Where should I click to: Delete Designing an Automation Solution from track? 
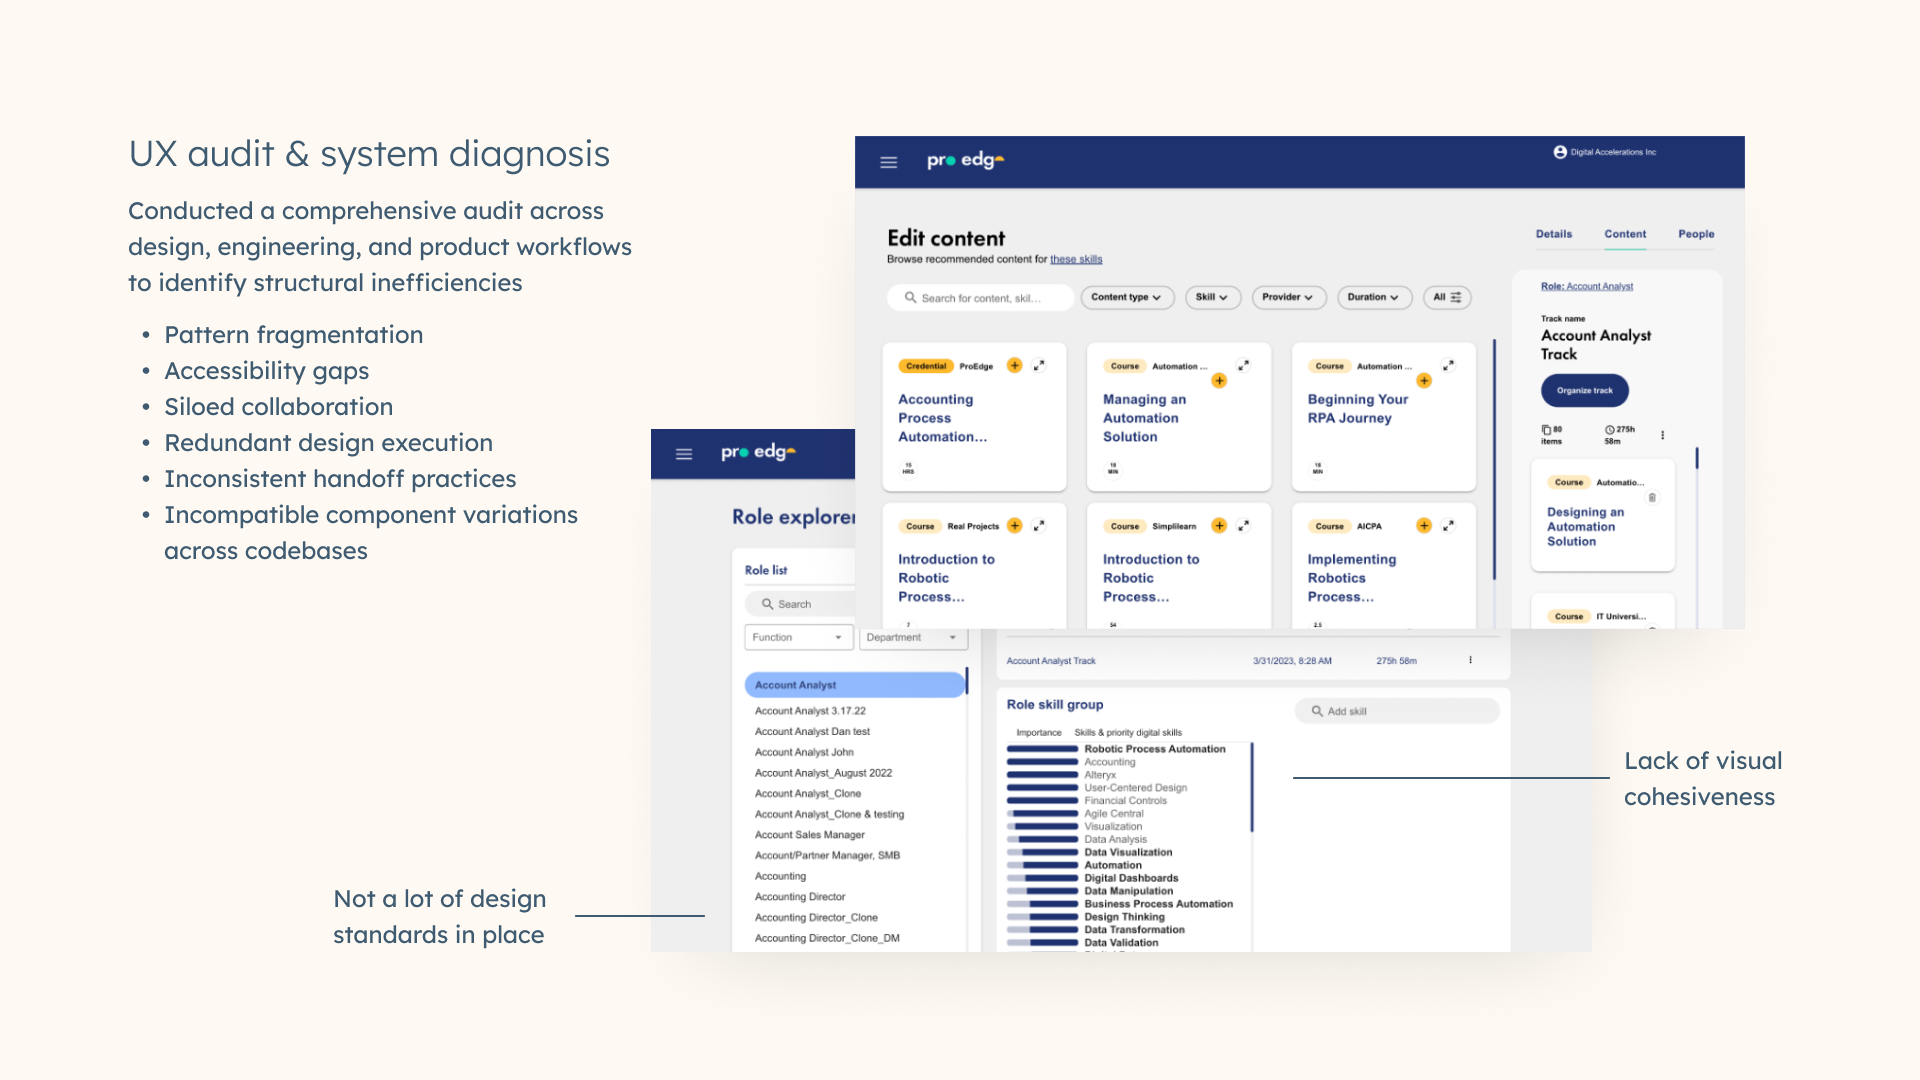[1652, 498]
